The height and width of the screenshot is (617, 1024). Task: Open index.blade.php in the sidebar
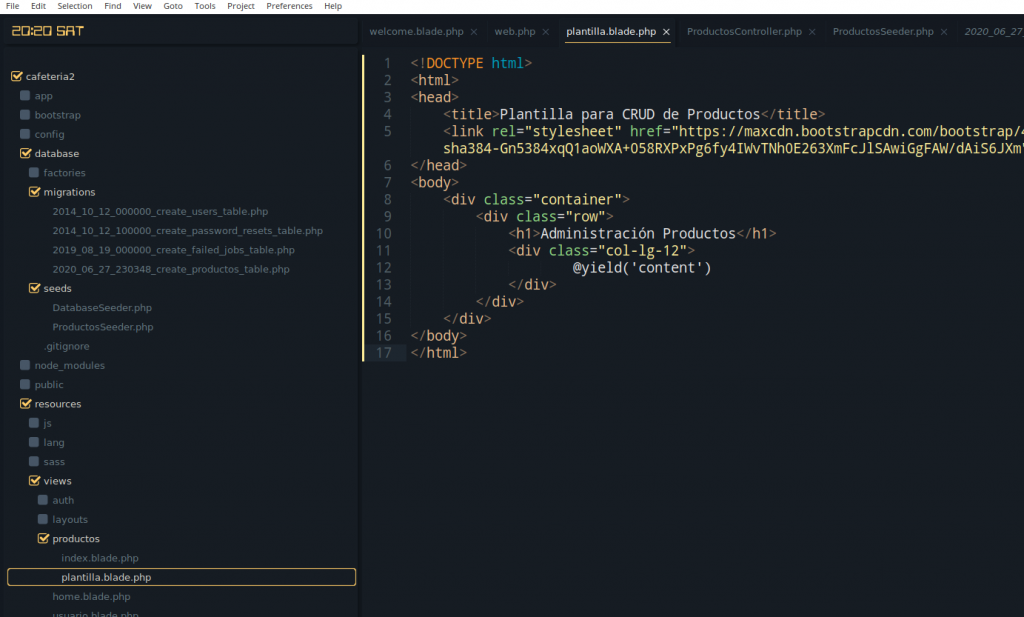tap(99, 558)
